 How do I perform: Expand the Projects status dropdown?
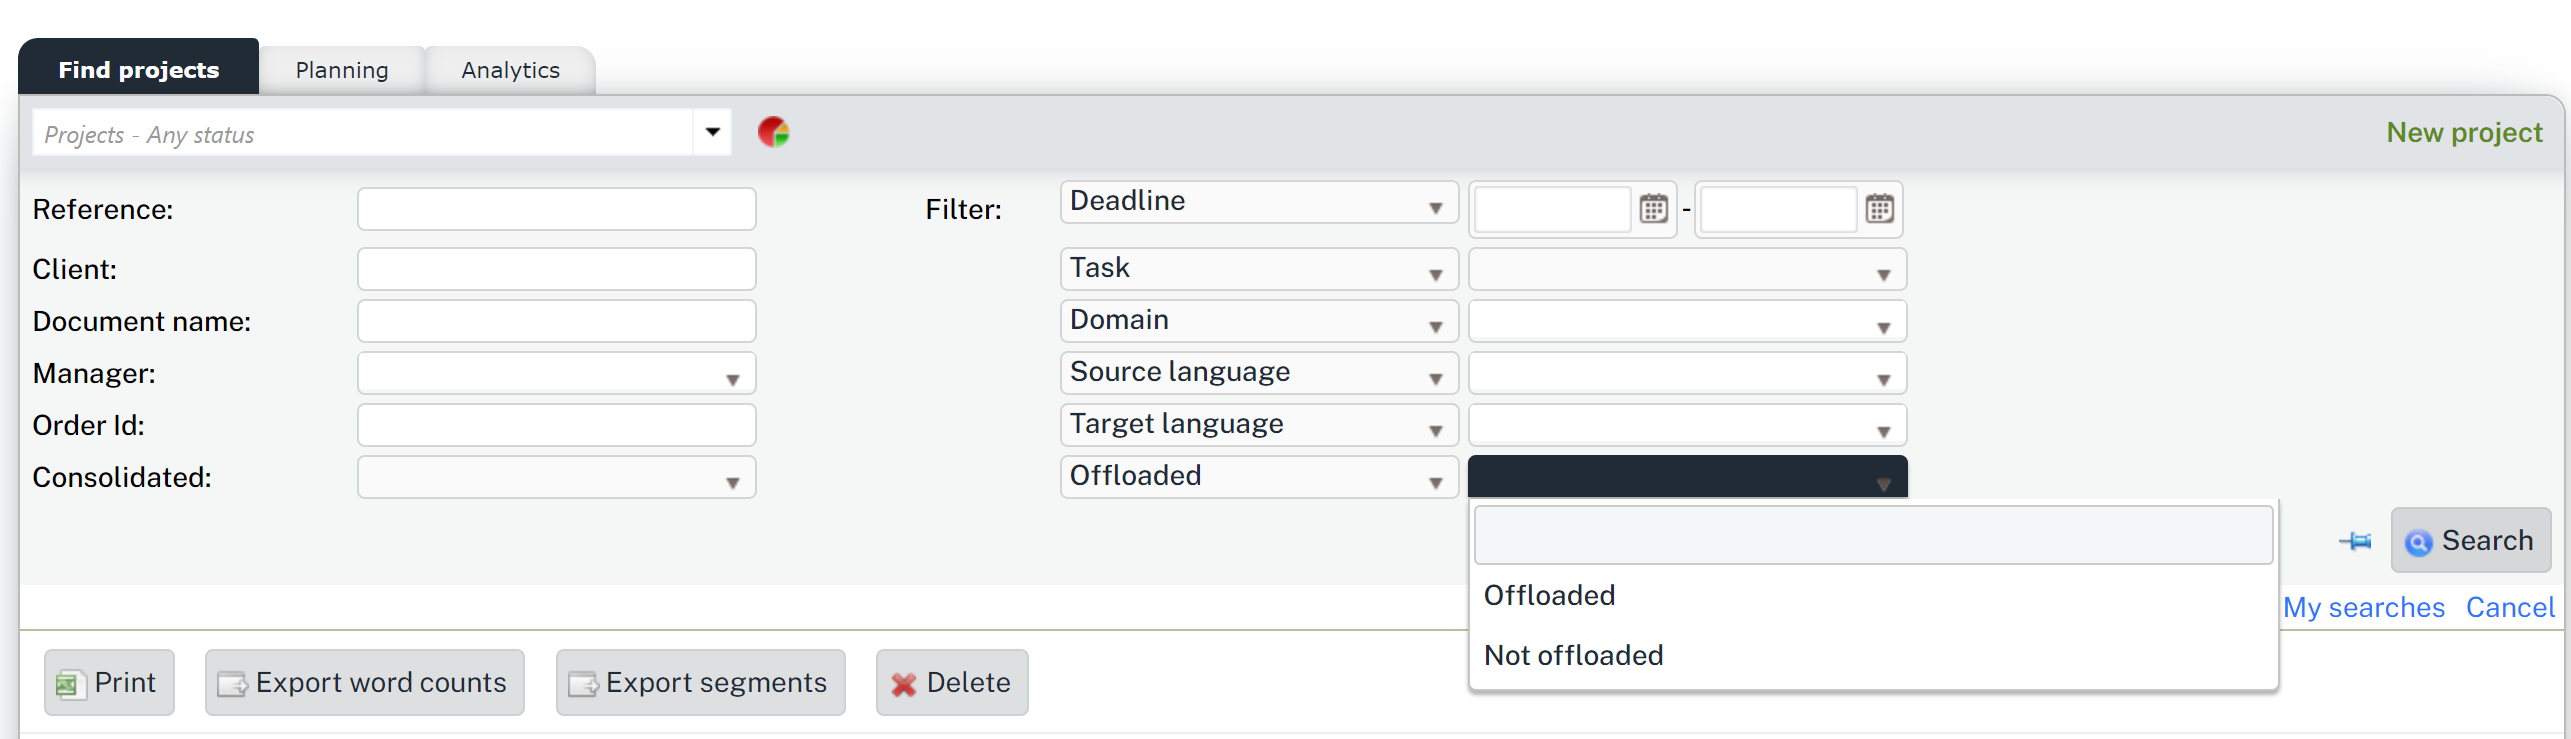pos(712,132)
